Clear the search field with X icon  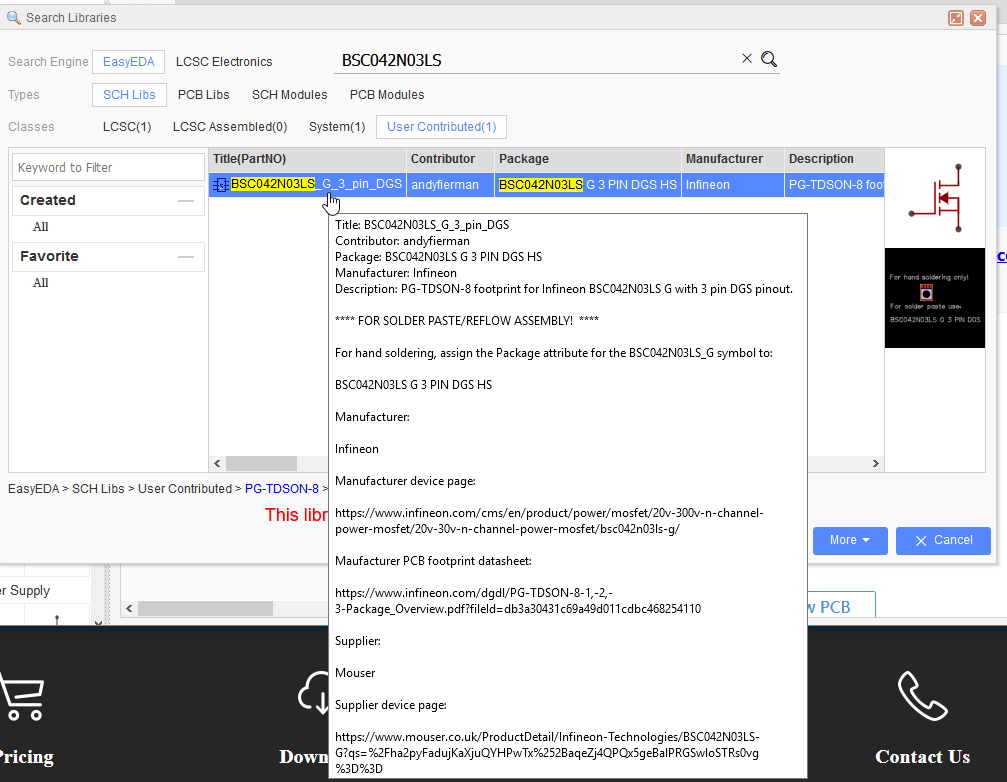click(x=746, y=58)
